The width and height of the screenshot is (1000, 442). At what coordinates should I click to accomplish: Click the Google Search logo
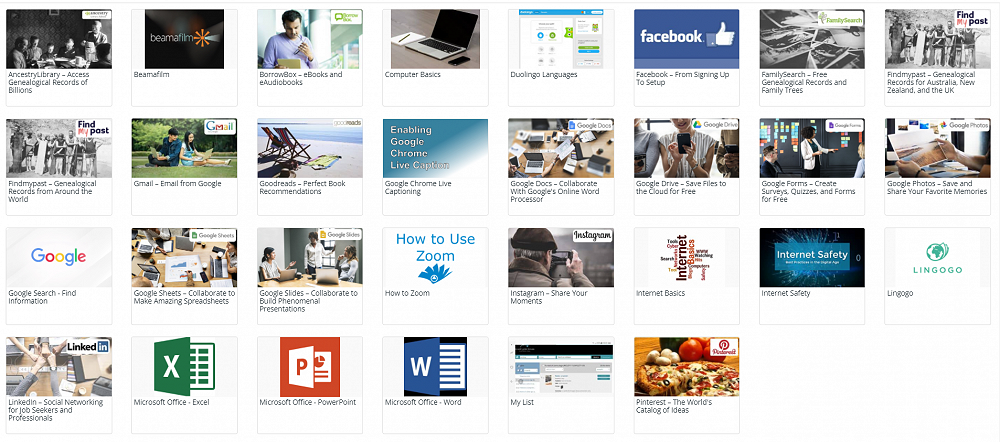(x=58, y=257)
